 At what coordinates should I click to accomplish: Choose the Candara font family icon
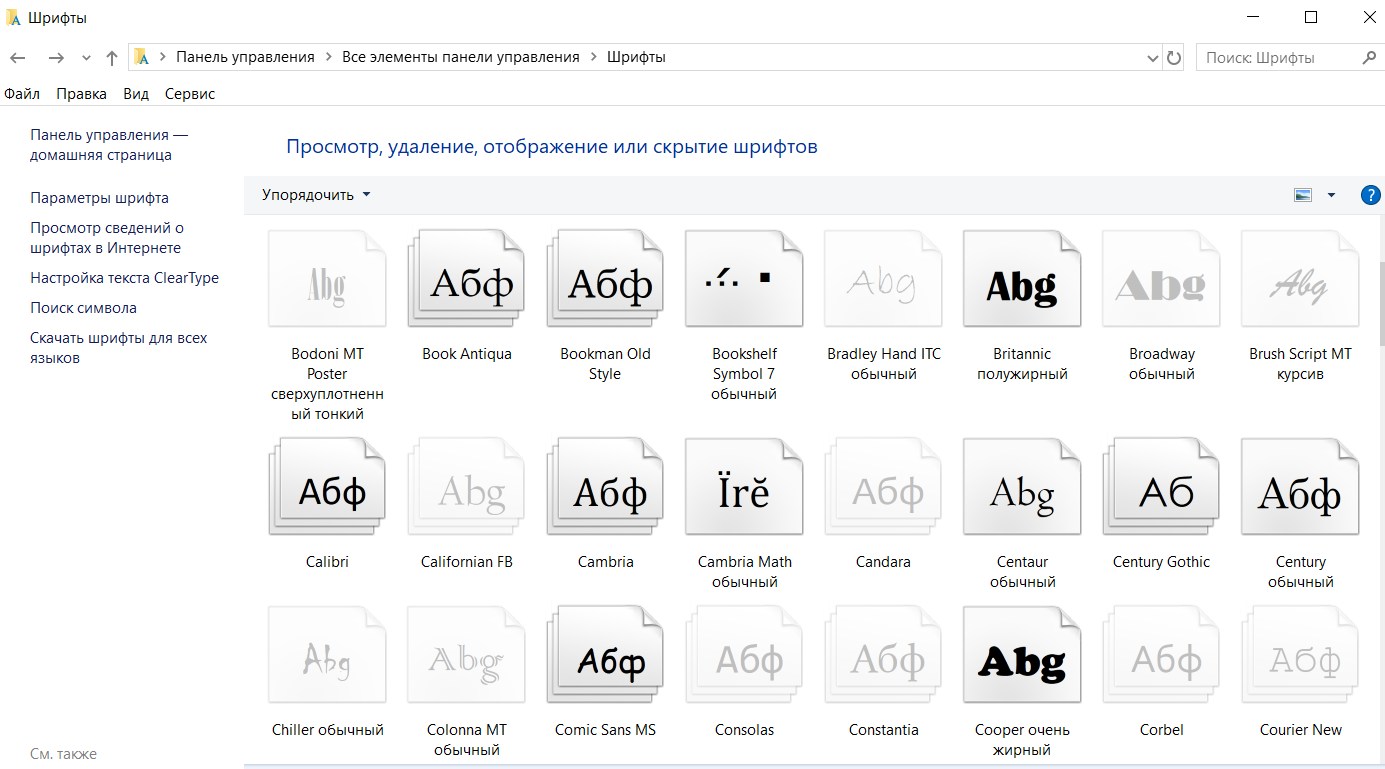883,486
